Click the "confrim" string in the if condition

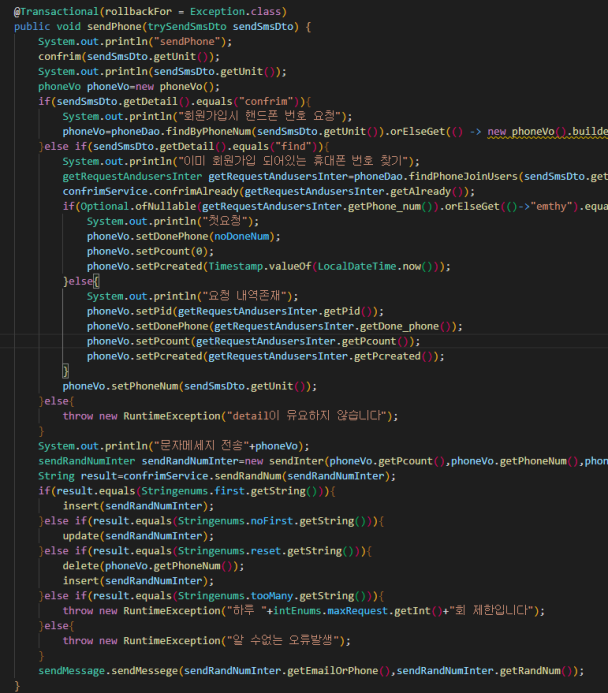(266, 102)
